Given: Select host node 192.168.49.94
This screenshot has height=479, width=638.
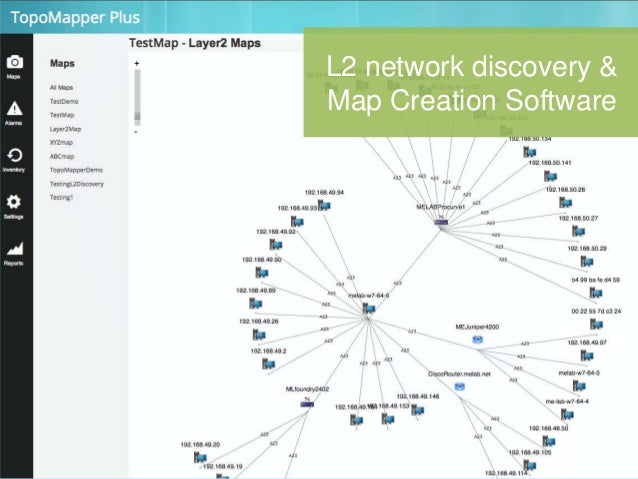Looking at the screenshot, I should pos(324,206).
